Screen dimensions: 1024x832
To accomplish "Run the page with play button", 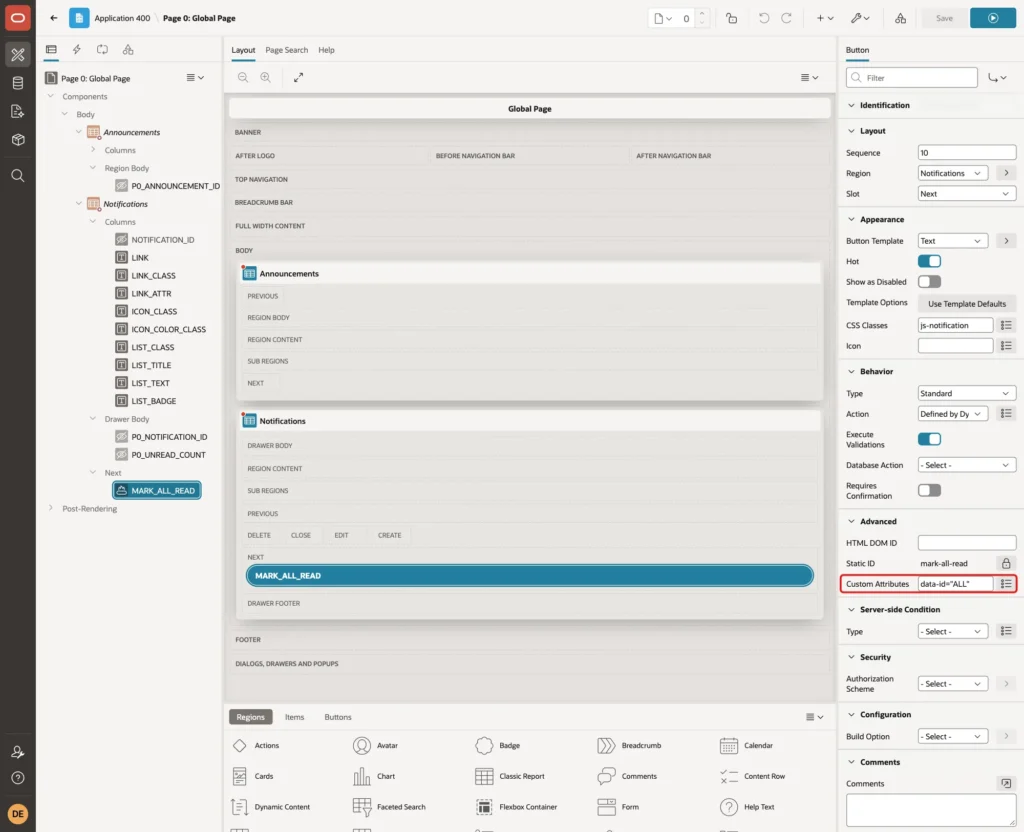I will [993, 18].
